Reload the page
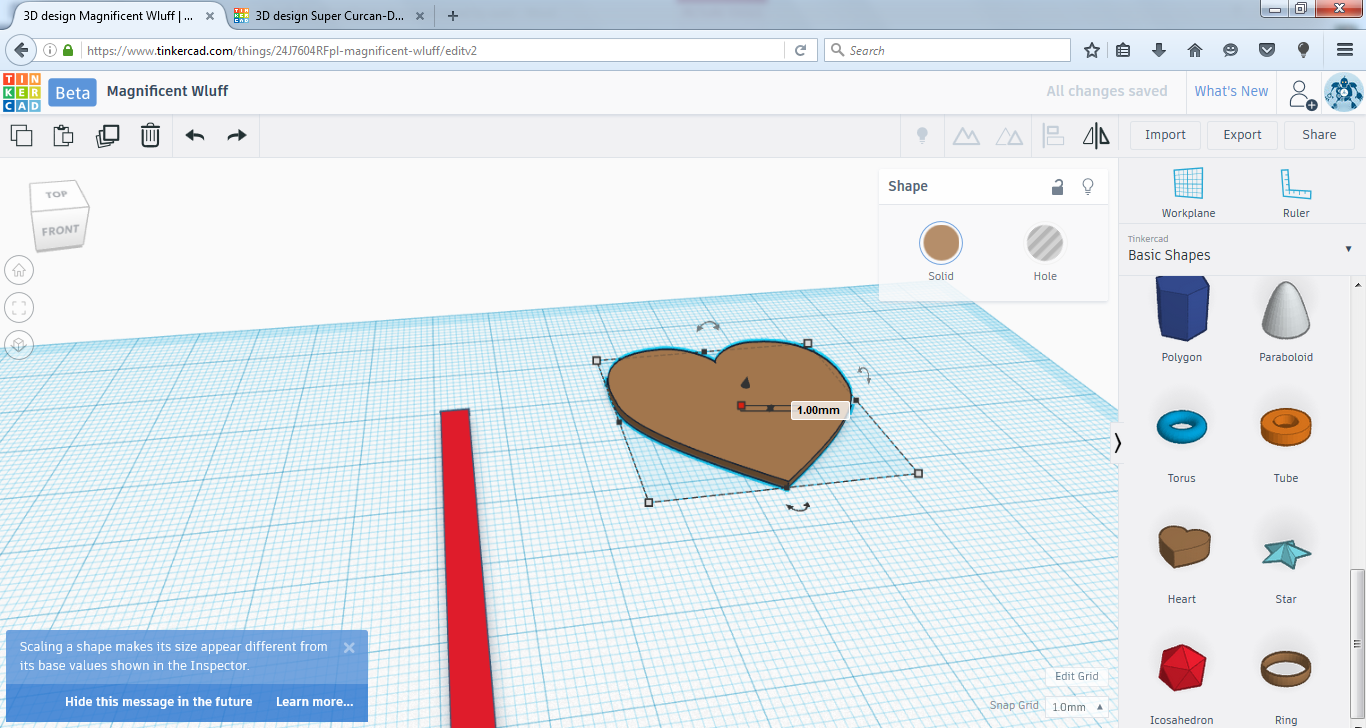Image resolution: width=1366 pixels, height=728 pixels. click(800, 50)
